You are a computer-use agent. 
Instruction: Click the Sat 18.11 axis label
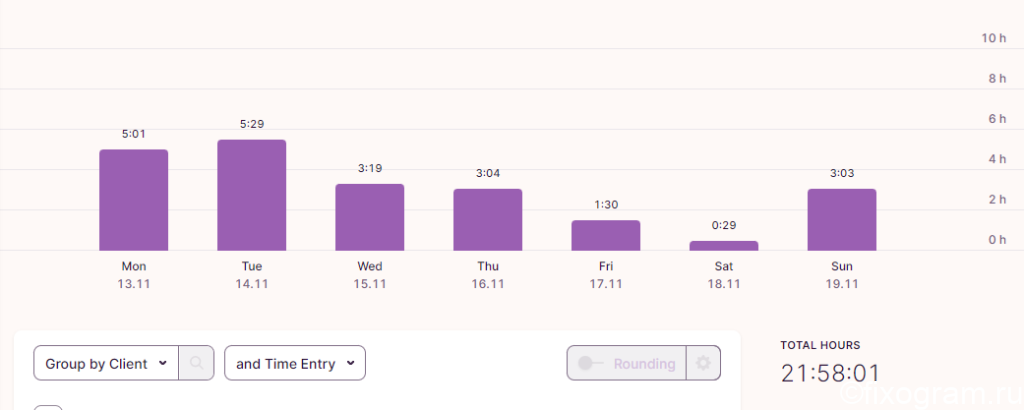click(x=724, y=275)
